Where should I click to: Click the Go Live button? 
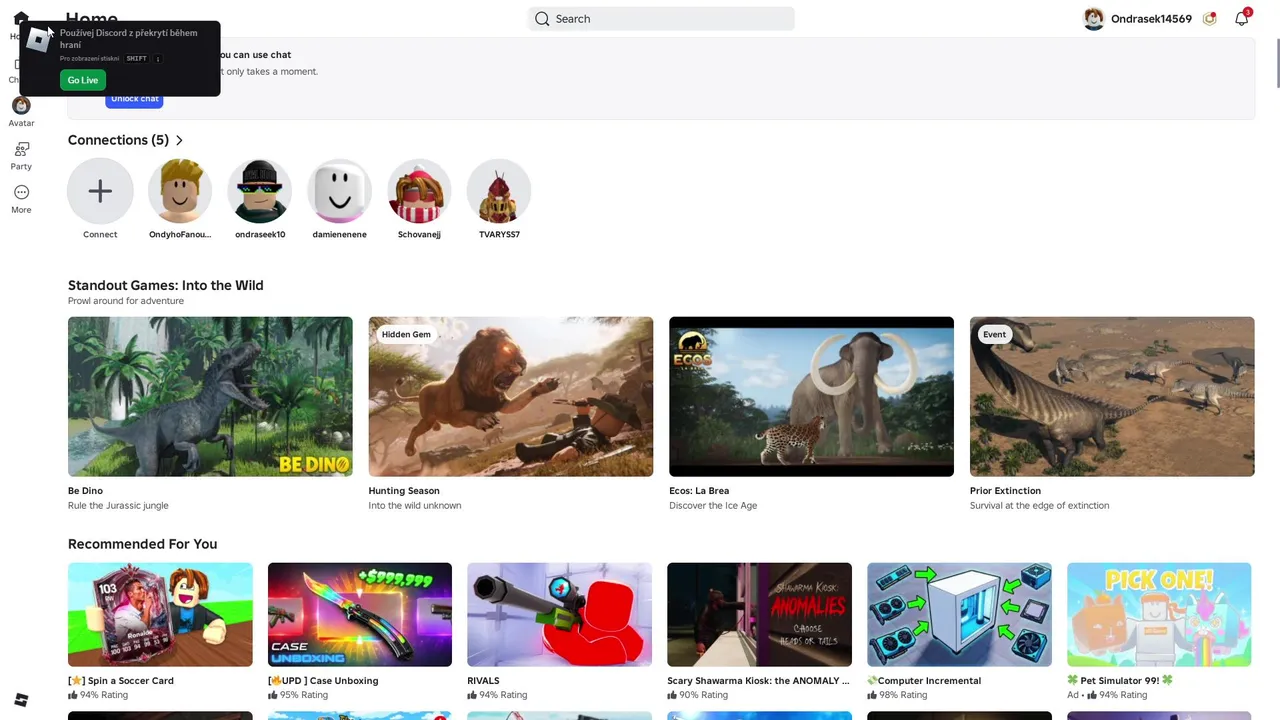pyautogui.click(x=83, y=80)
